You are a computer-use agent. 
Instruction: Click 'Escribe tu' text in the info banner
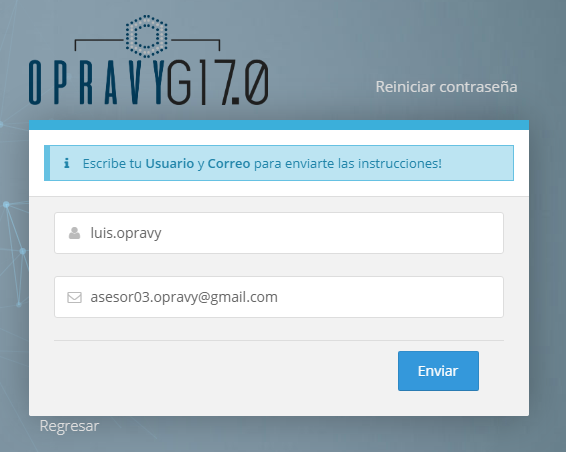112,164
